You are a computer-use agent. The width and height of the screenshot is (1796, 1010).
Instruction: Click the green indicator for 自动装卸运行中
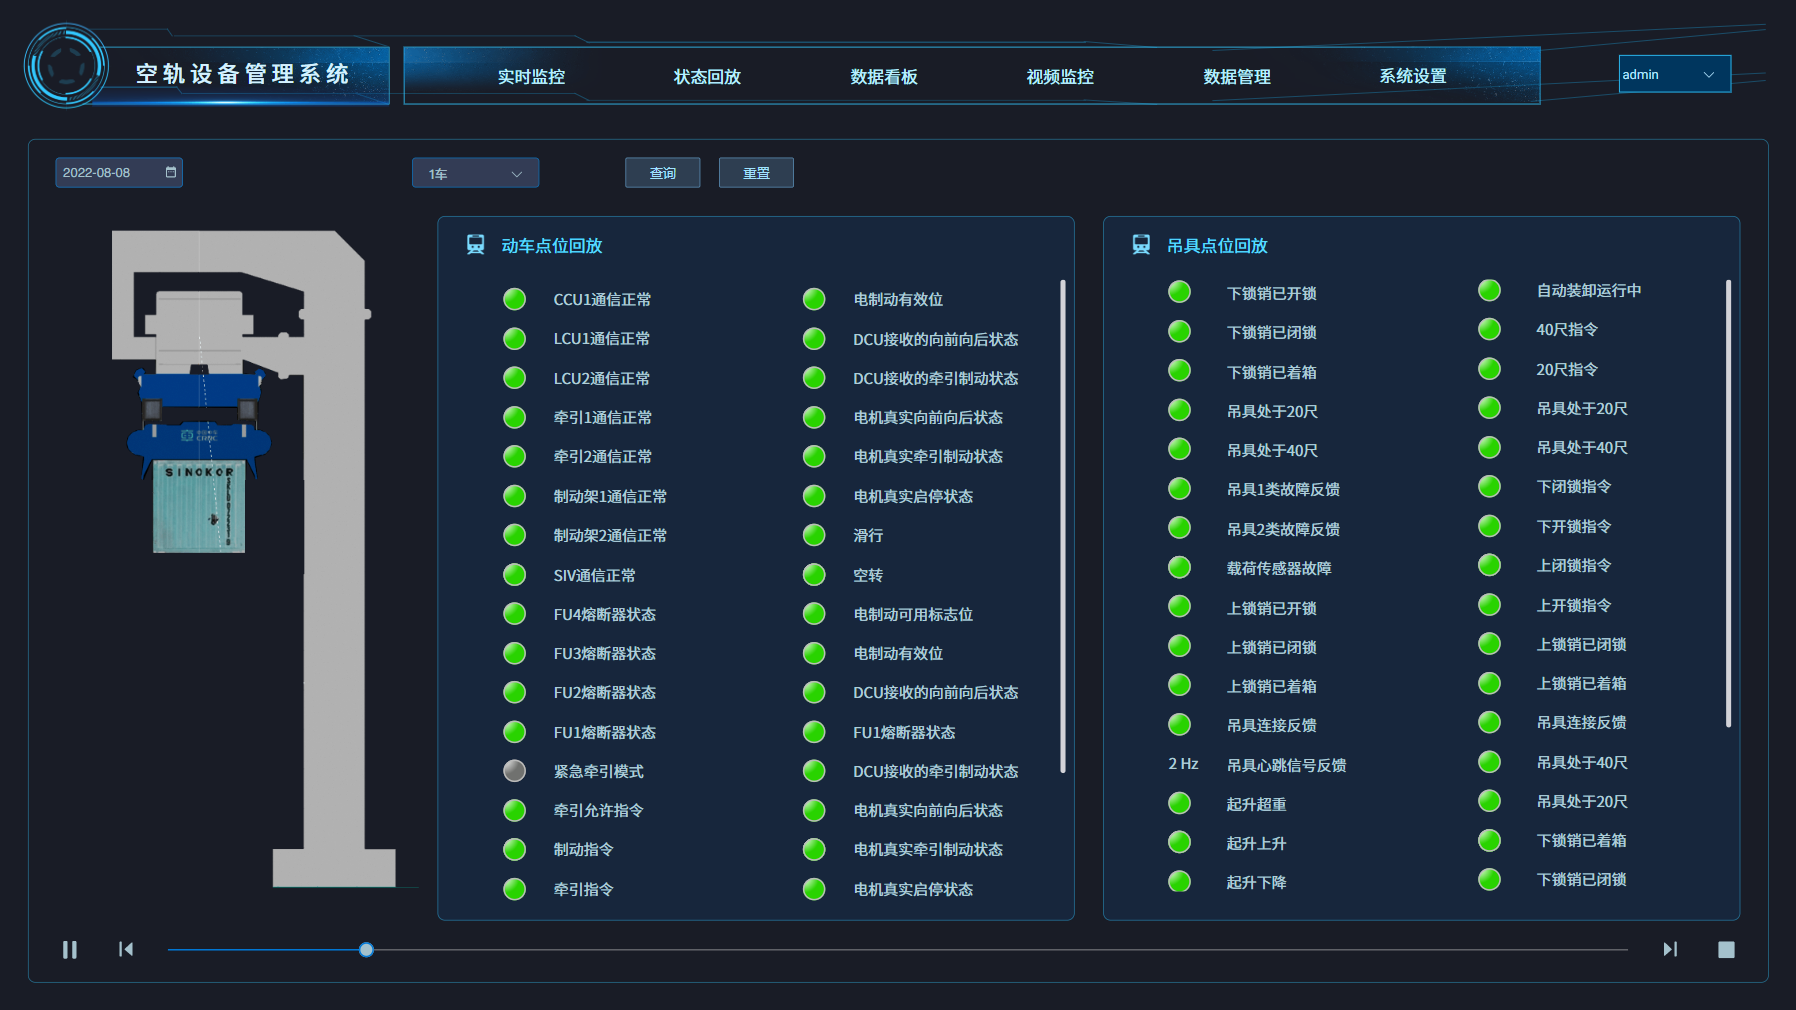1489,290
